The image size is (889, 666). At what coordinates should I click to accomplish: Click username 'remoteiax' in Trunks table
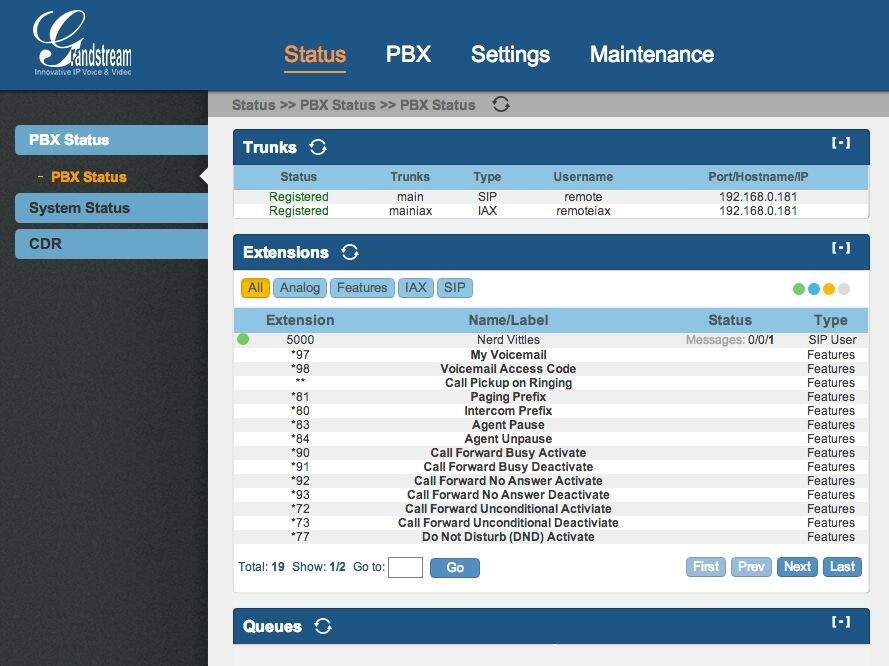point(583,211)
